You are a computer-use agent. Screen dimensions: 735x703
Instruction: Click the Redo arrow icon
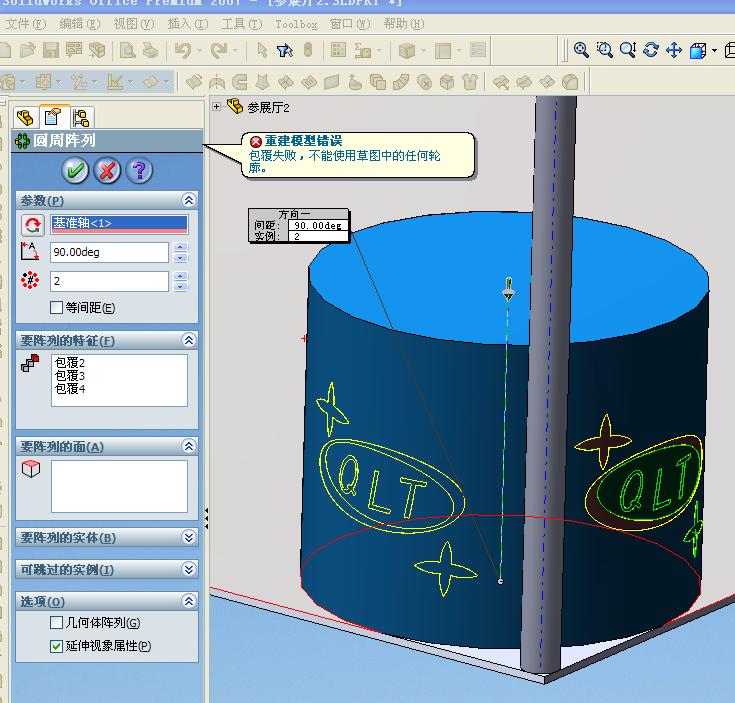click(218, 50)
